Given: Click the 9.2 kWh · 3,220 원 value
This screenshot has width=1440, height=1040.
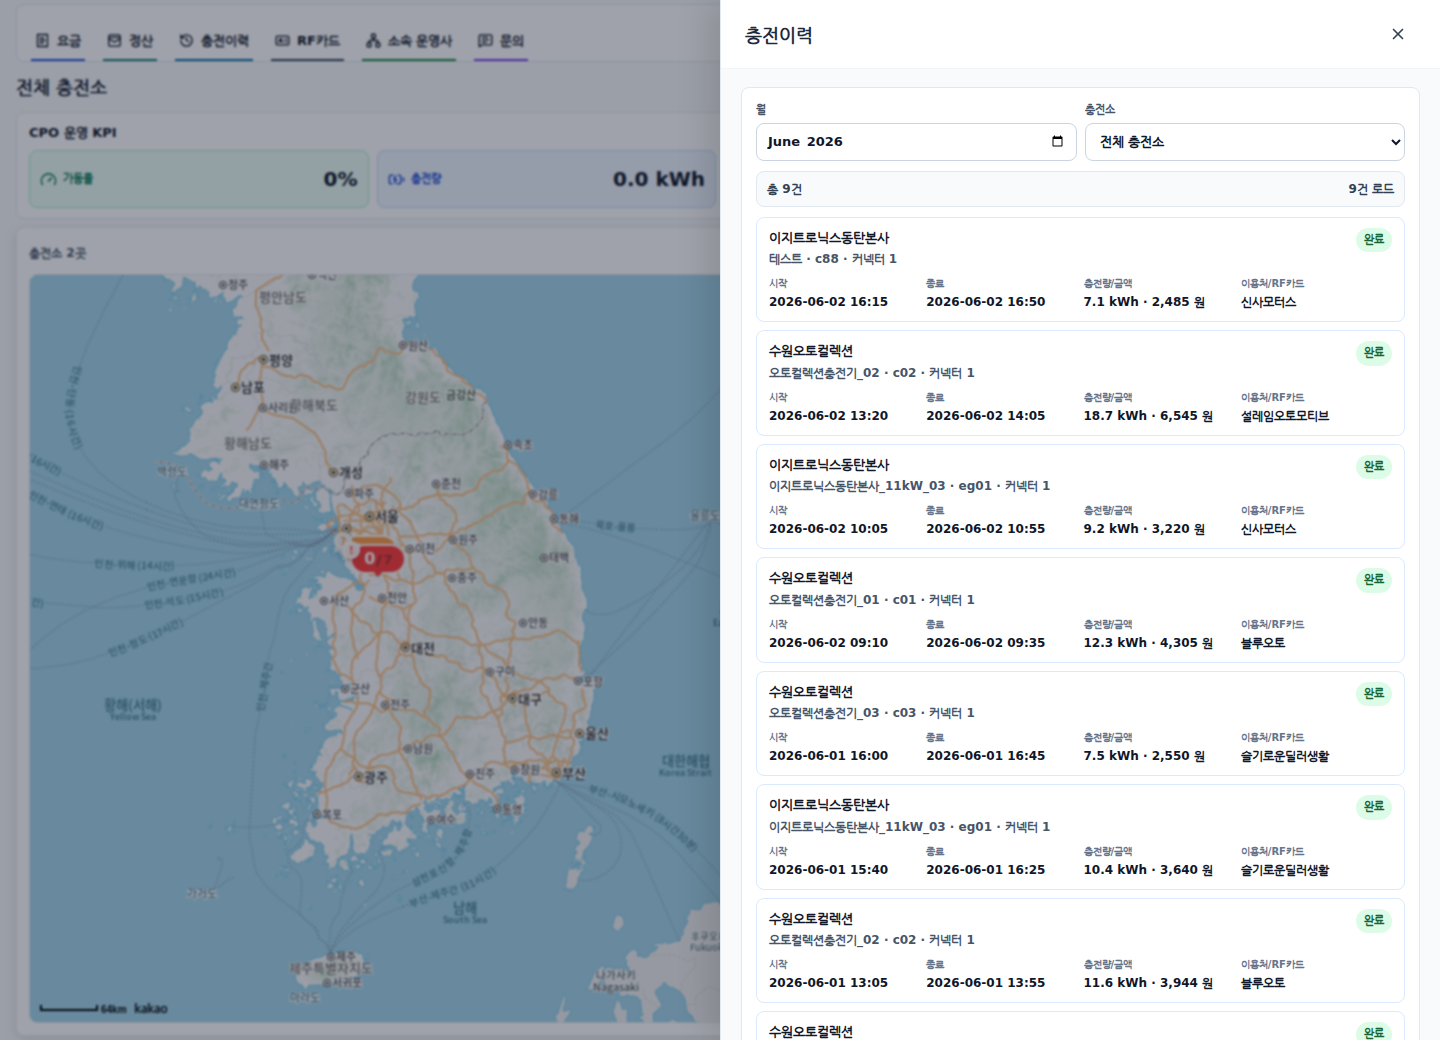Looking at the screenshot, I should (1144, 529).
